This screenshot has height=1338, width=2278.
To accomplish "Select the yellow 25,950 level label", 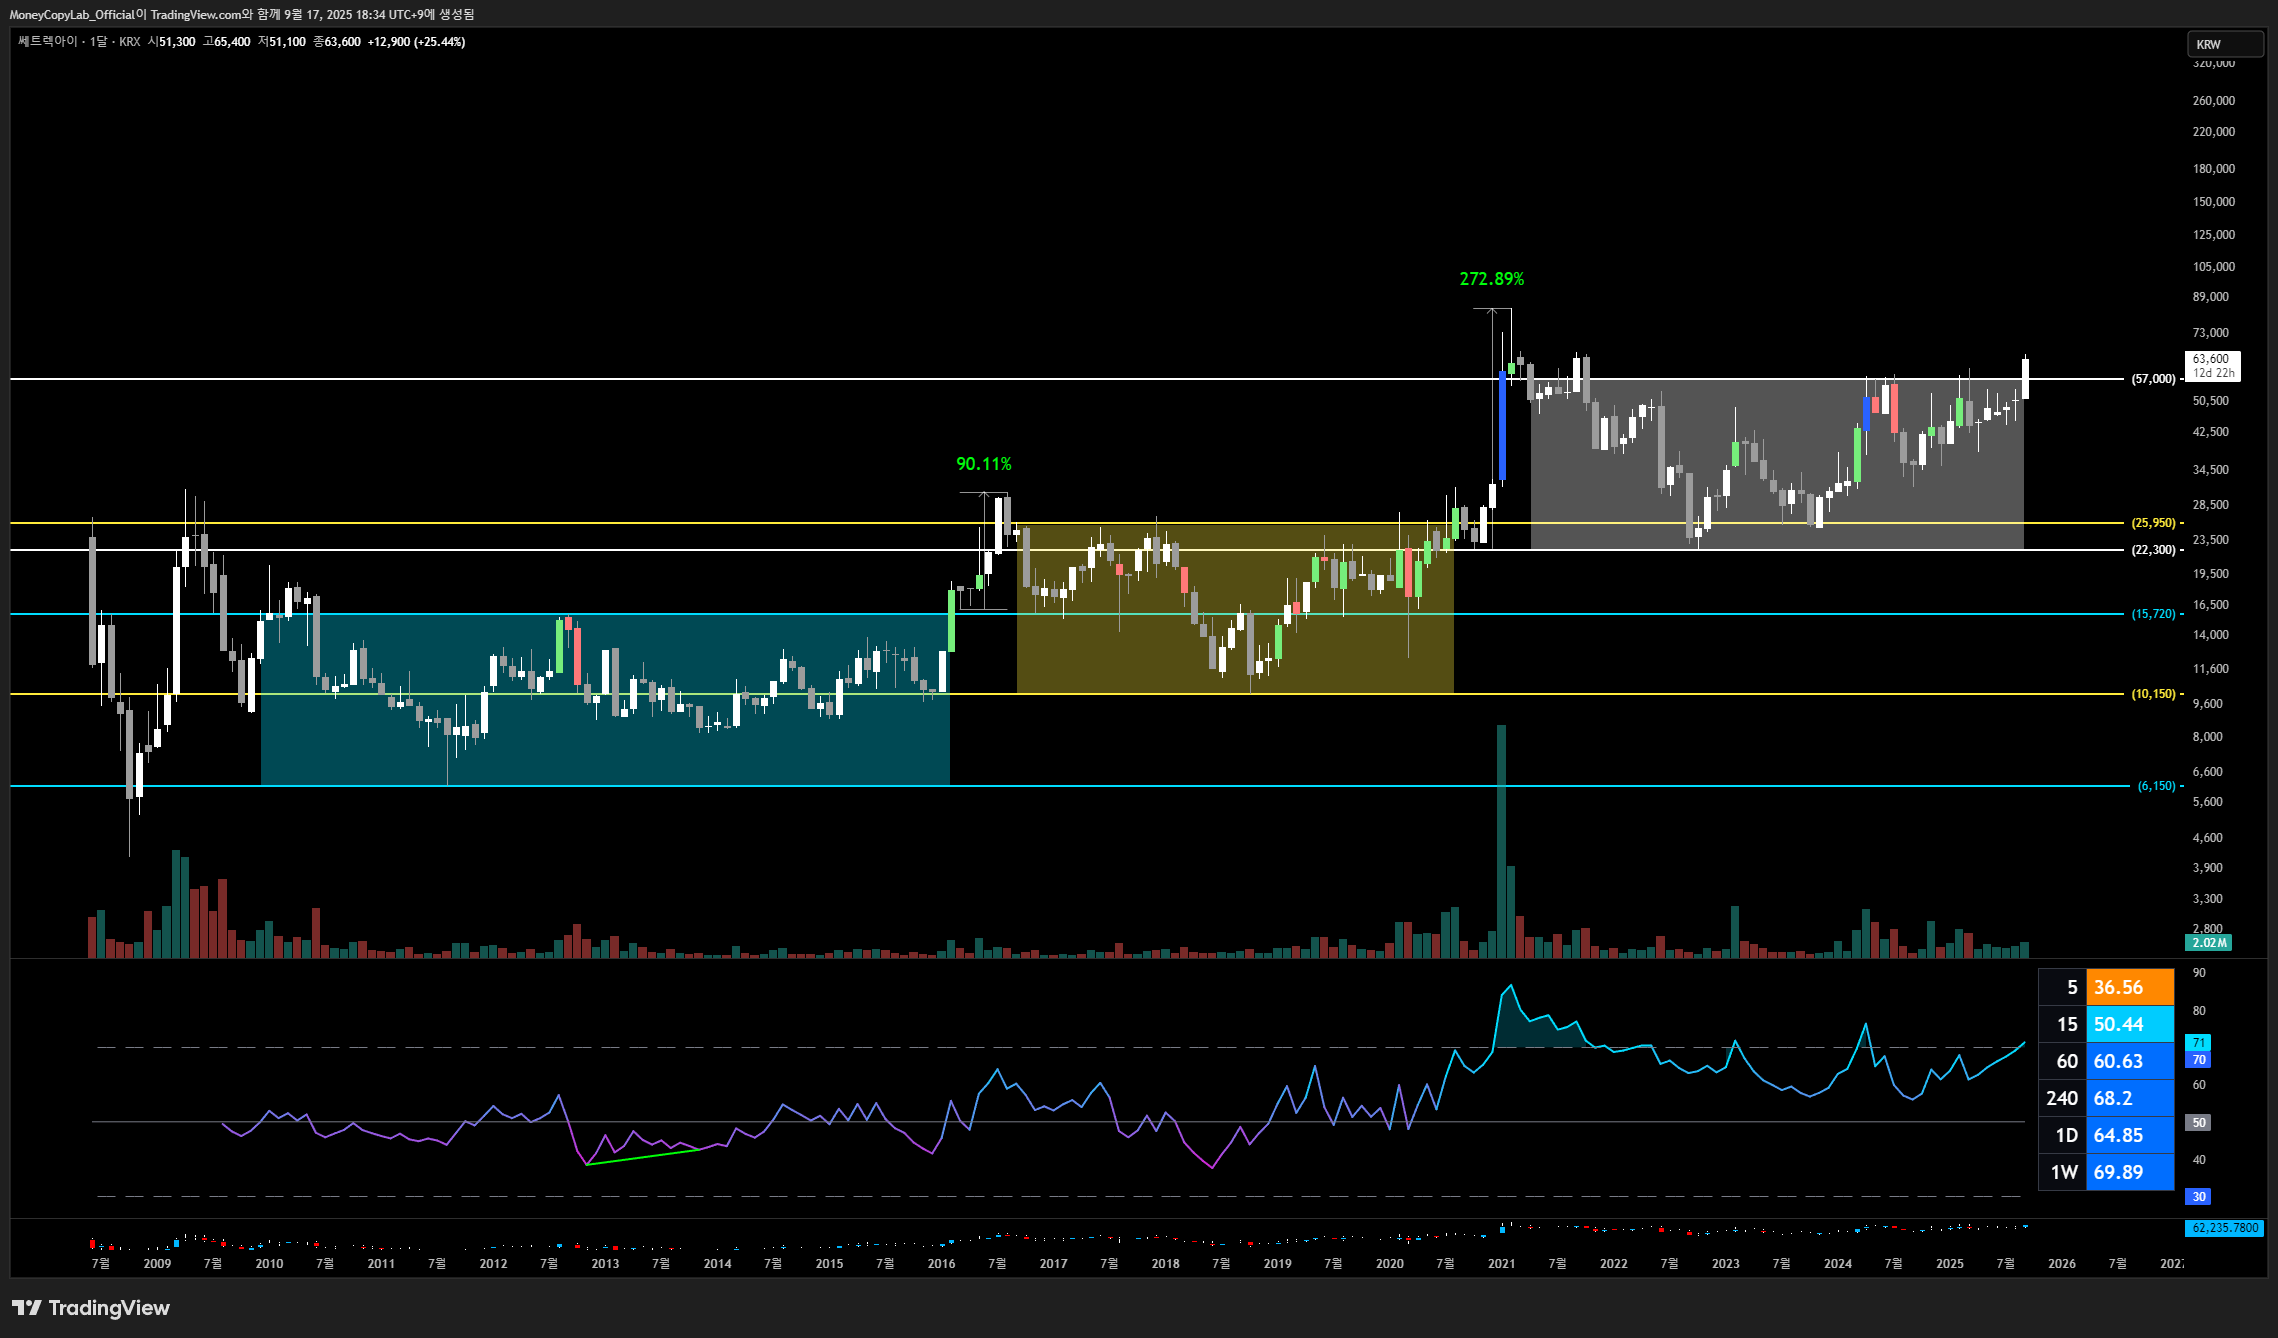I will point(2153,523).
